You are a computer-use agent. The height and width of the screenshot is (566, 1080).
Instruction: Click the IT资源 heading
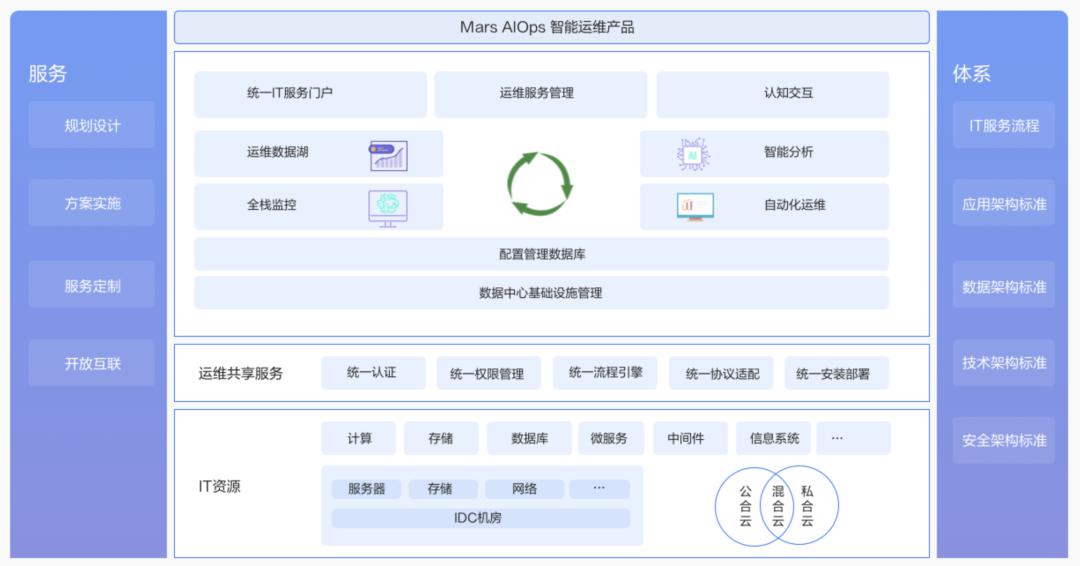(x=219, y=486)
